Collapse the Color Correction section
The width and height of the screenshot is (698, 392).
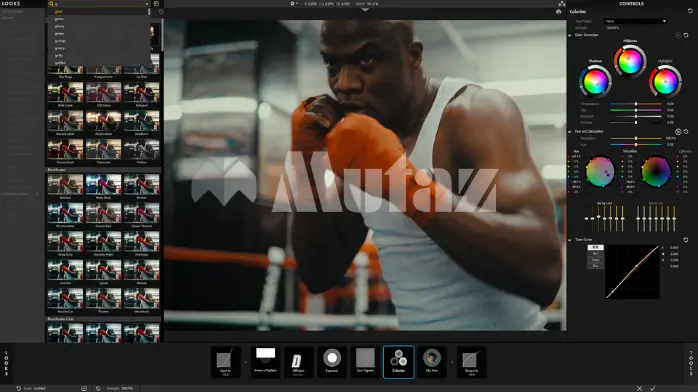[x=570, y=35]
